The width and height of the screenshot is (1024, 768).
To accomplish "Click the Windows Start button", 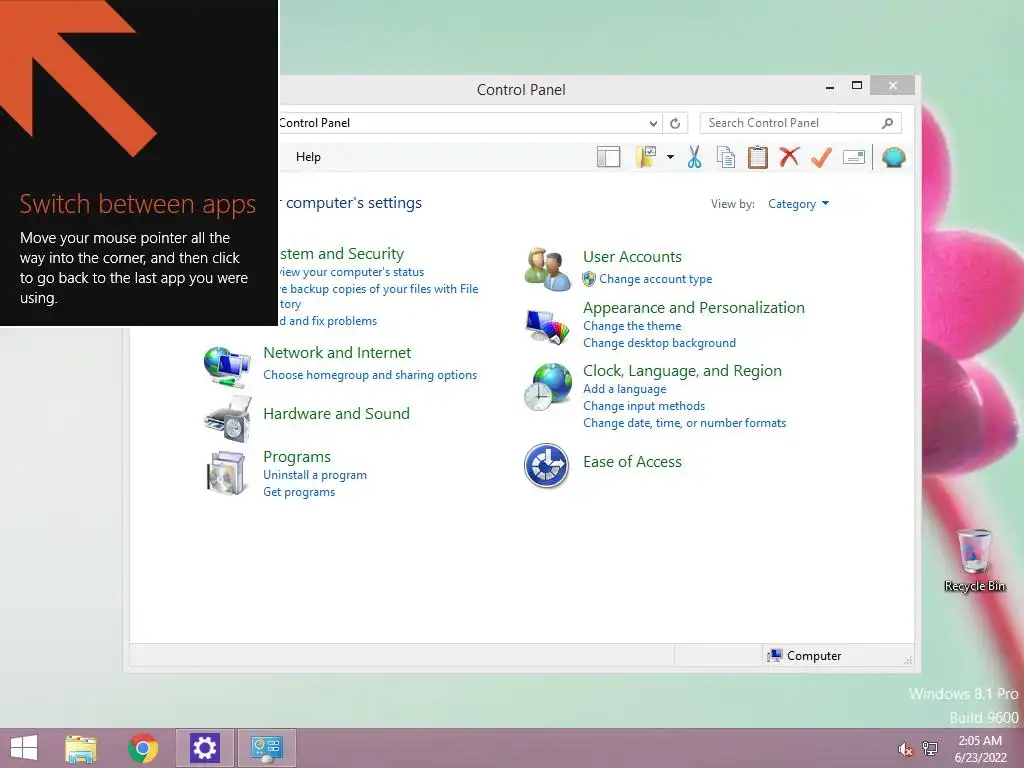I will [24, 748].
